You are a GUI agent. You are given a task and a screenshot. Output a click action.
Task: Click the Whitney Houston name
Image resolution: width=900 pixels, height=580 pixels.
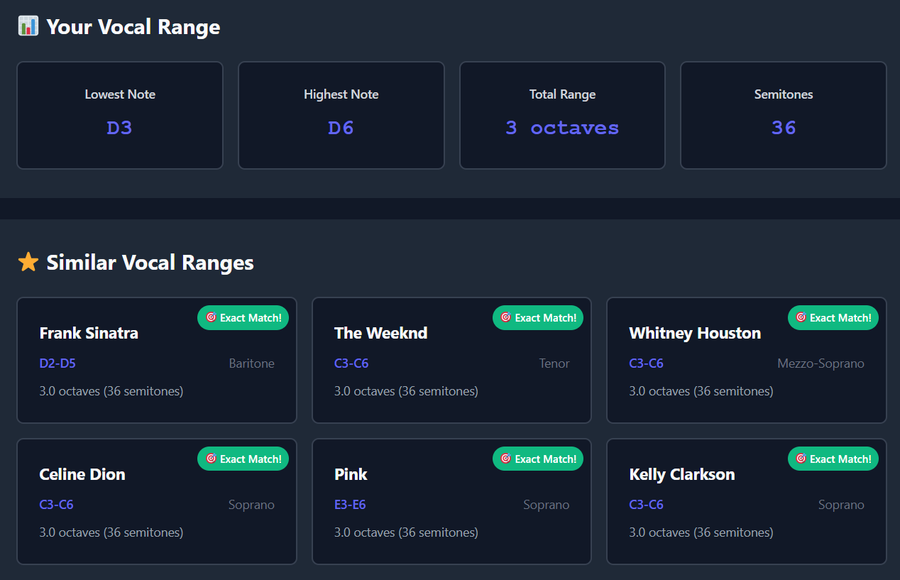click(x=695, y=333)
